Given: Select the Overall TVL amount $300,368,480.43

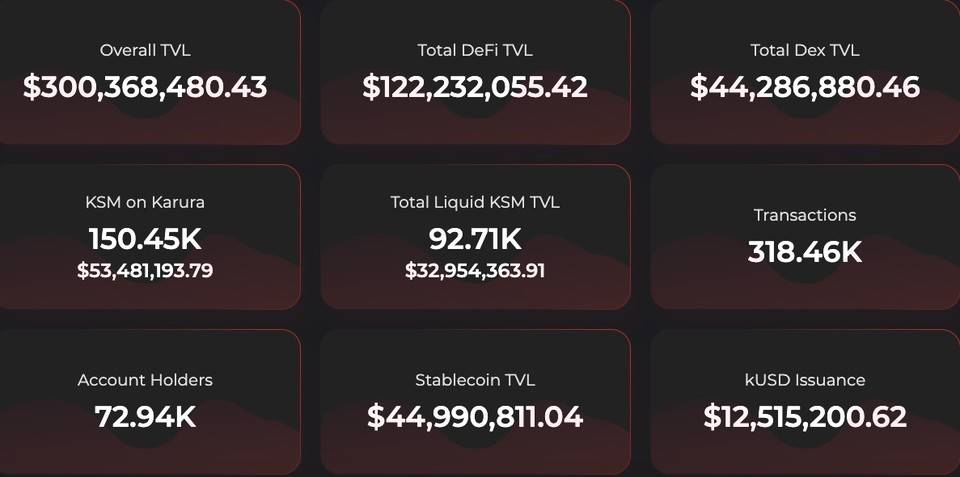Looking at the screenshot, I should 145,87.
